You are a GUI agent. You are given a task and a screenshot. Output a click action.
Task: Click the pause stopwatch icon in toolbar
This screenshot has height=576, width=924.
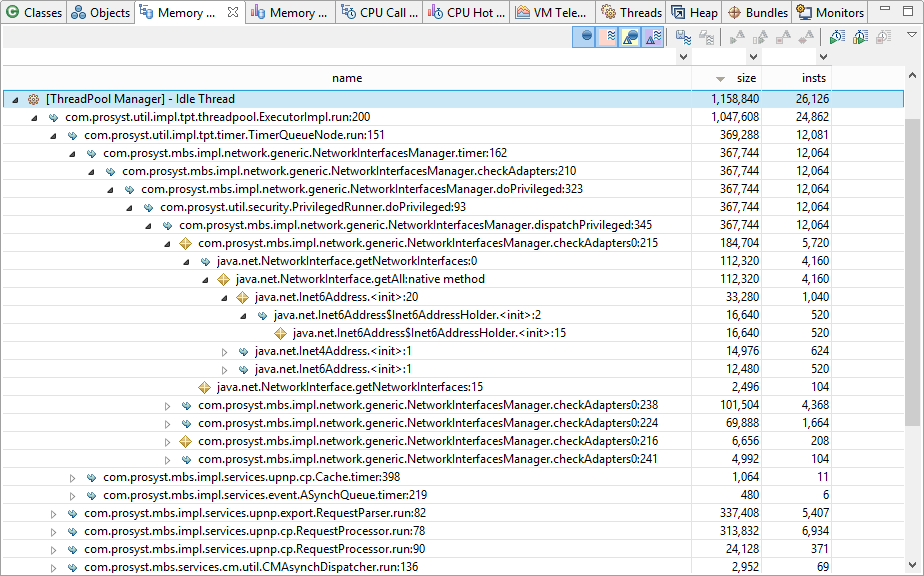click(859, 37)
